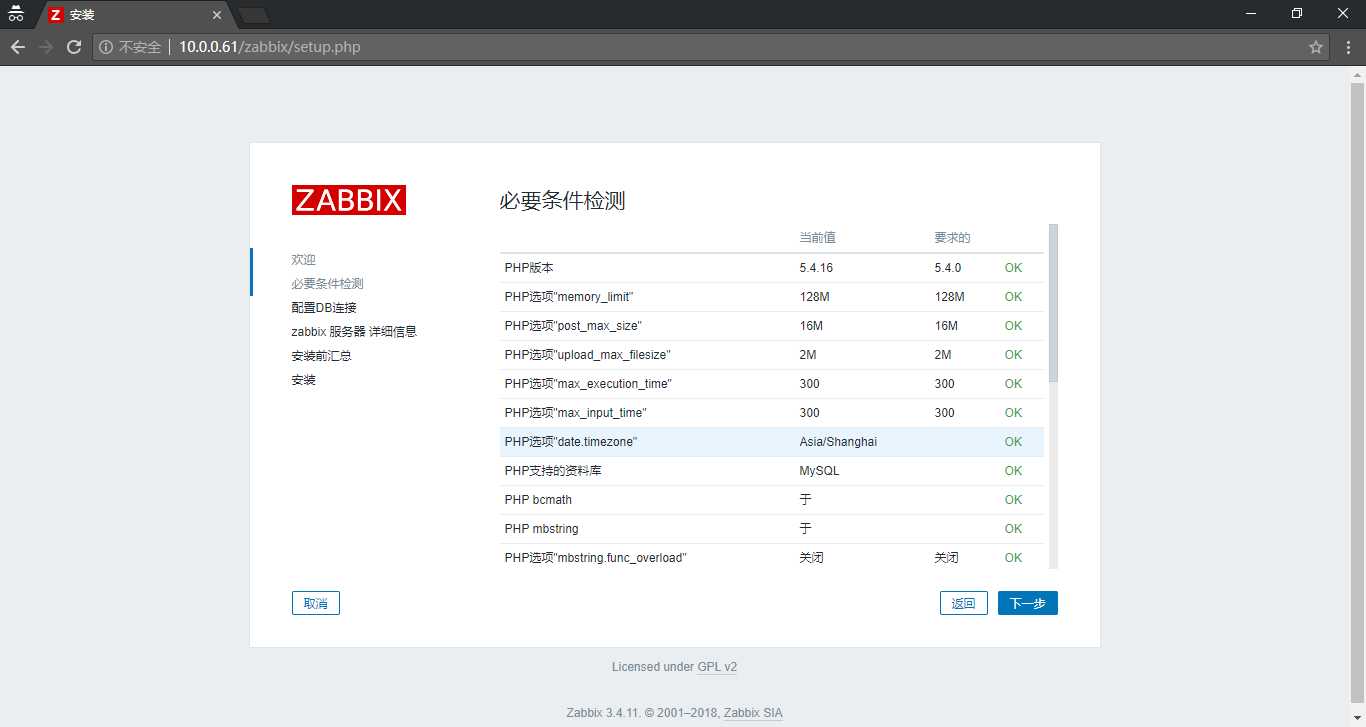Click the required value 5.4.0
This screenshot has height=727, width=1366.
pyautogui.click(x=948, y=268)
